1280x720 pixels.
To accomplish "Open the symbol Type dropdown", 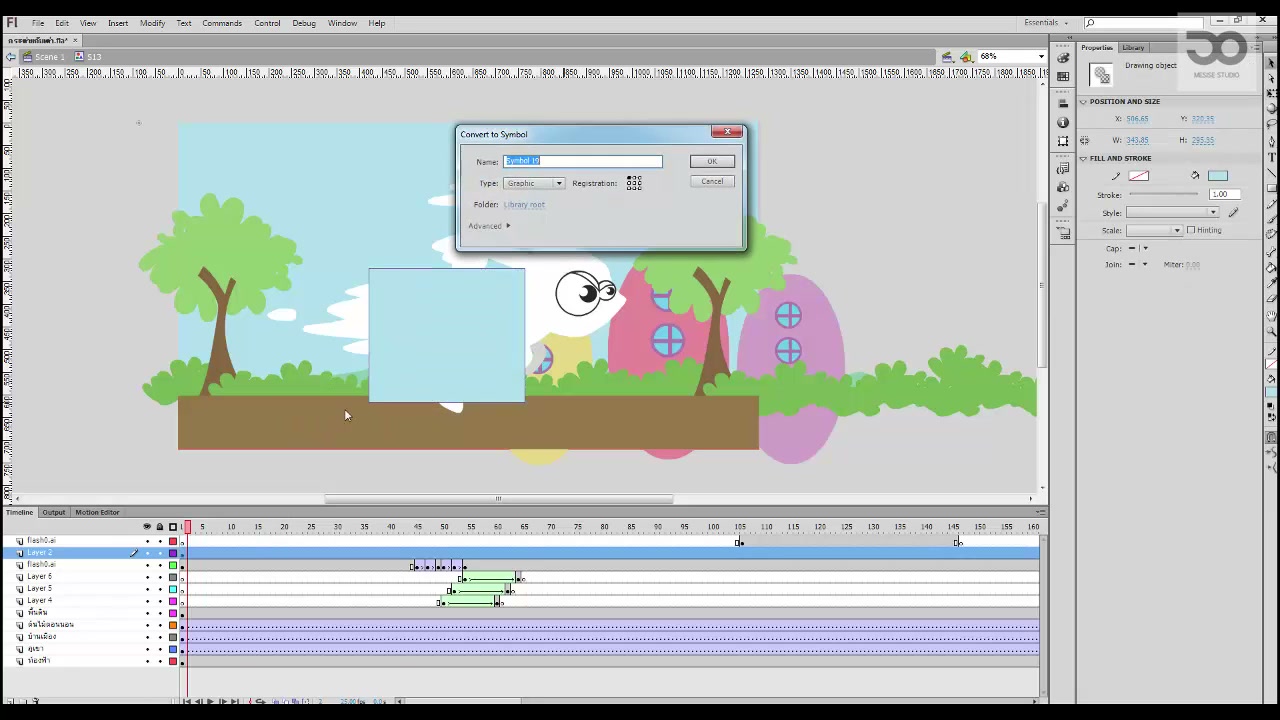I will pyautogui.click(x=535, y=183).
